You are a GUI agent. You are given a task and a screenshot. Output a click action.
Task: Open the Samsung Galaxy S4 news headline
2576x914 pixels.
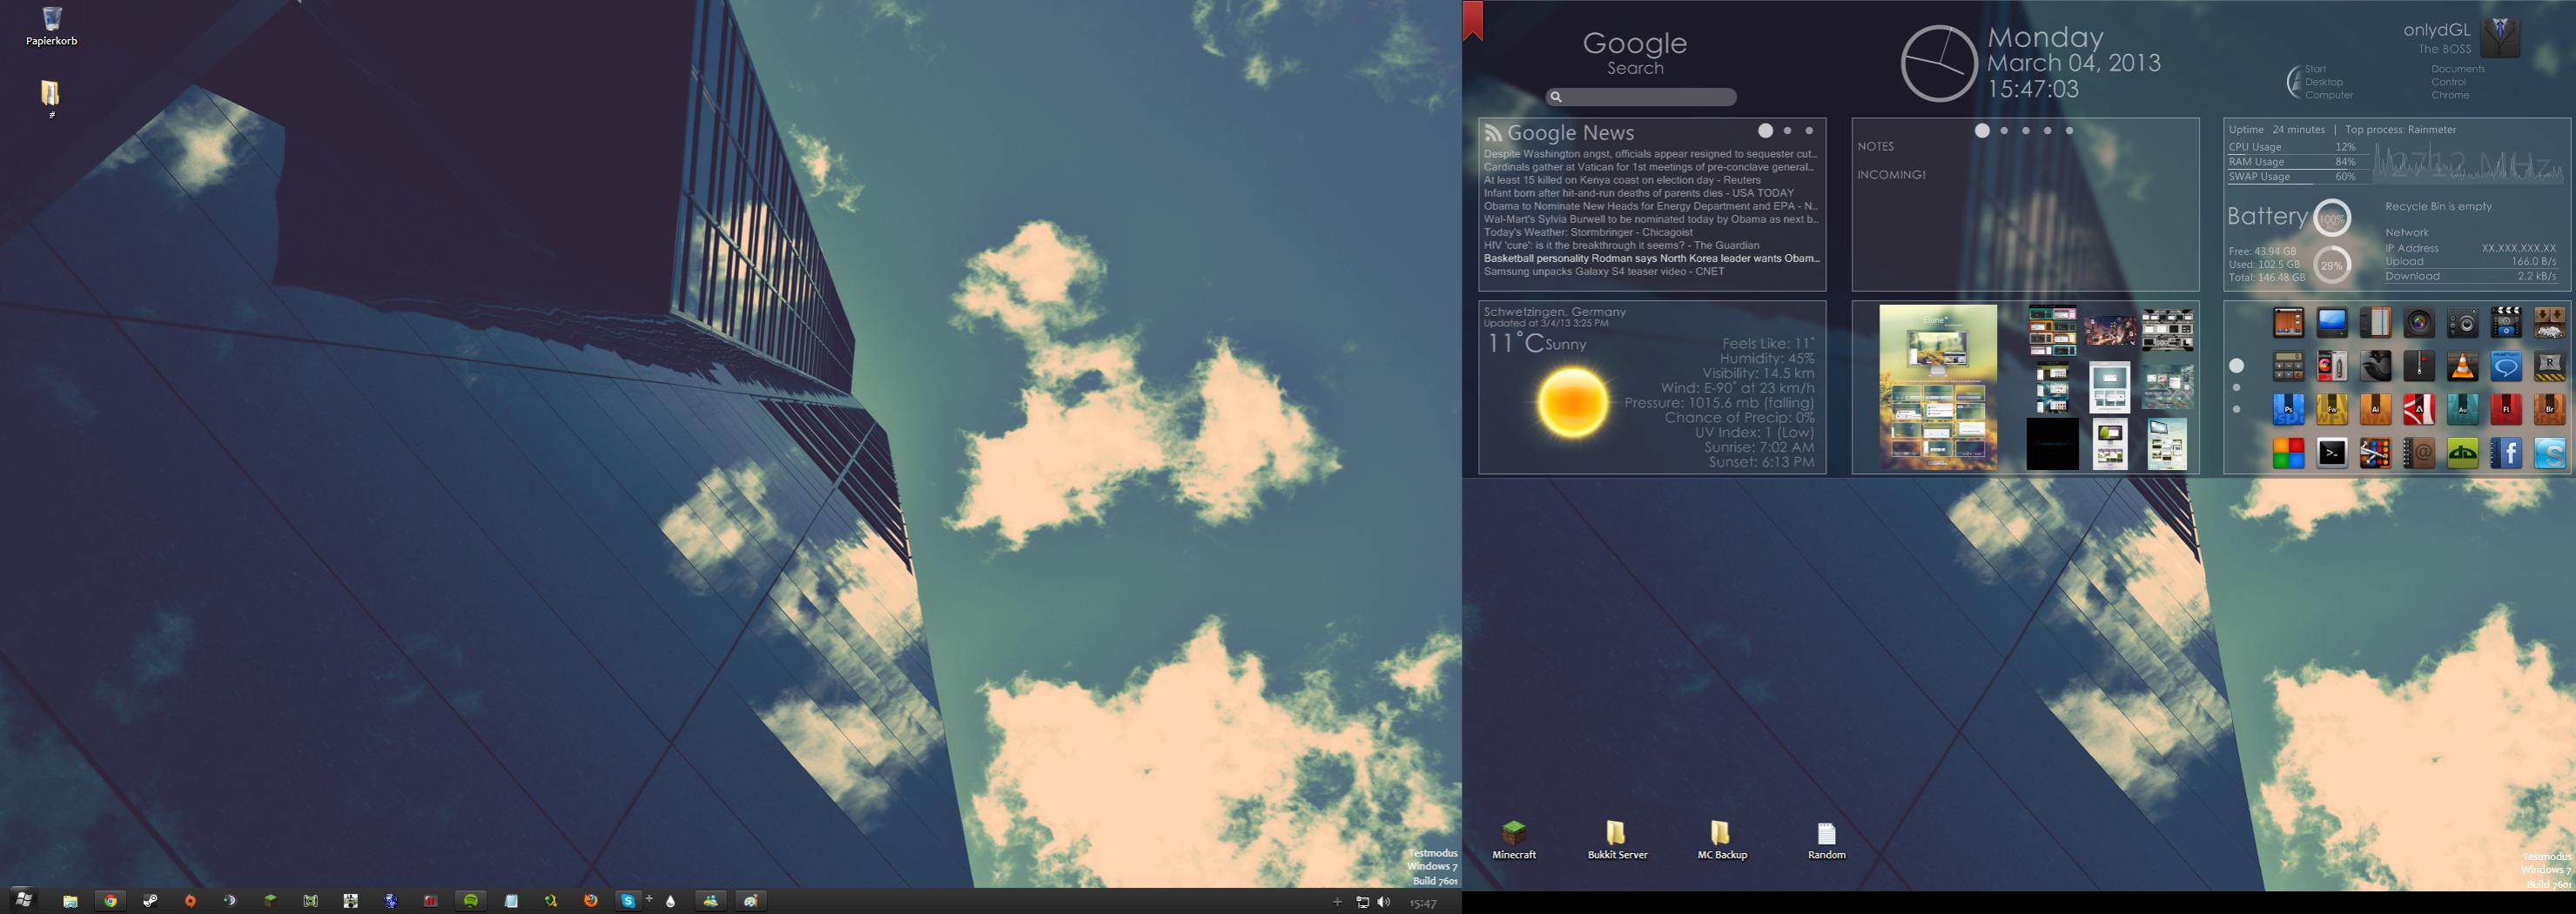point(1603,271)
